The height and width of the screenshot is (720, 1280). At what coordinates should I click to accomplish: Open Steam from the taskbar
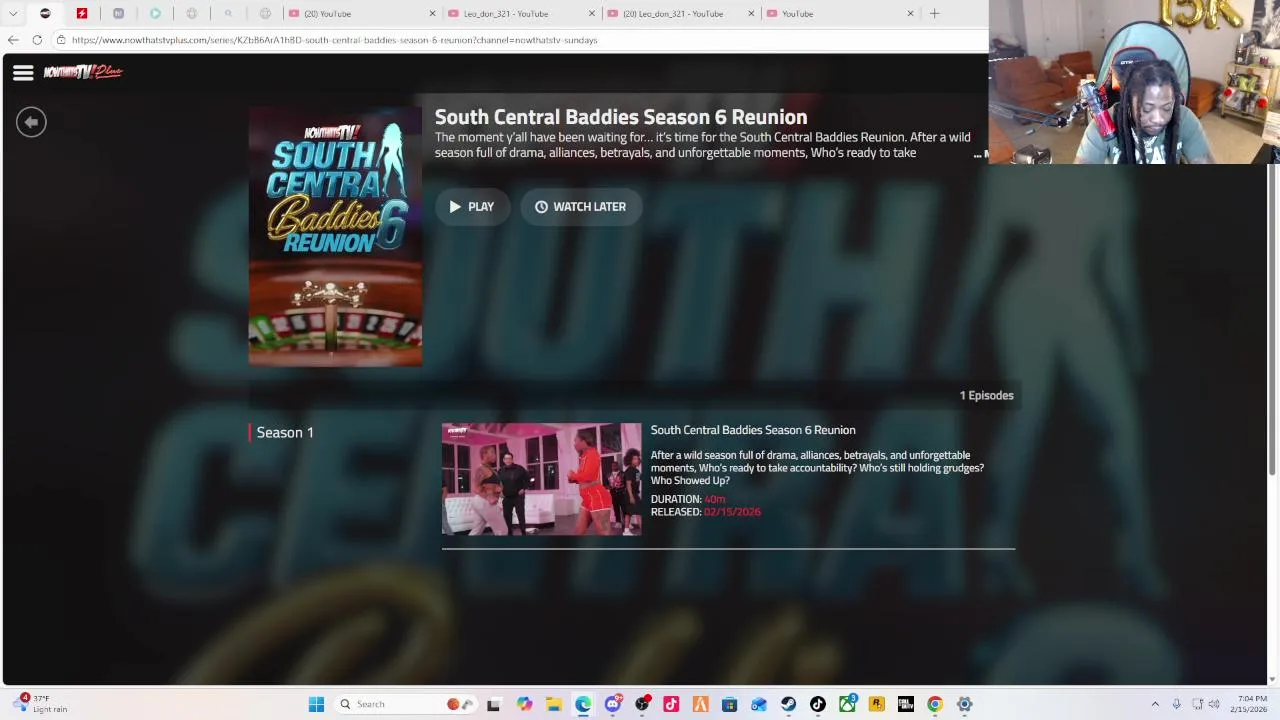(x=788, y=704)
